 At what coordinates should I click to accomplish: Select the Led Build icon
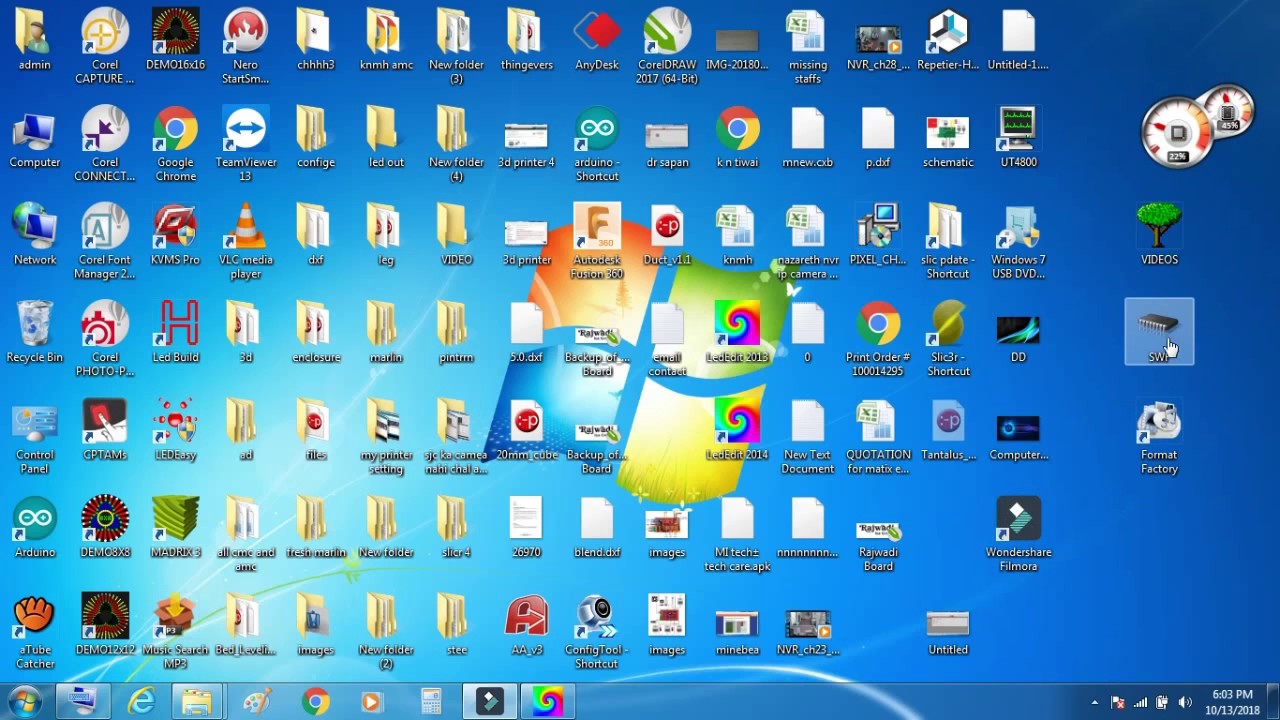tap(175, 334)
